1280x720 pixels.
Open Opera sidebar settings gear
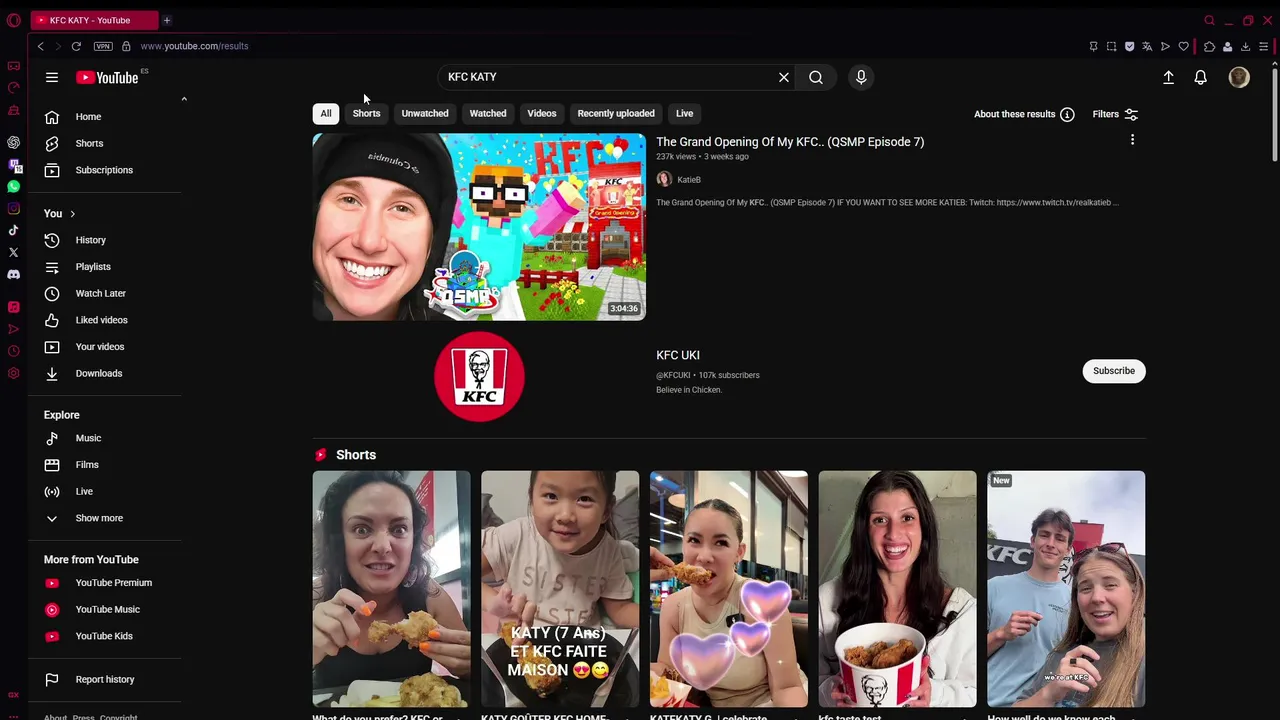pyautogui.click(x=14, y=373)
